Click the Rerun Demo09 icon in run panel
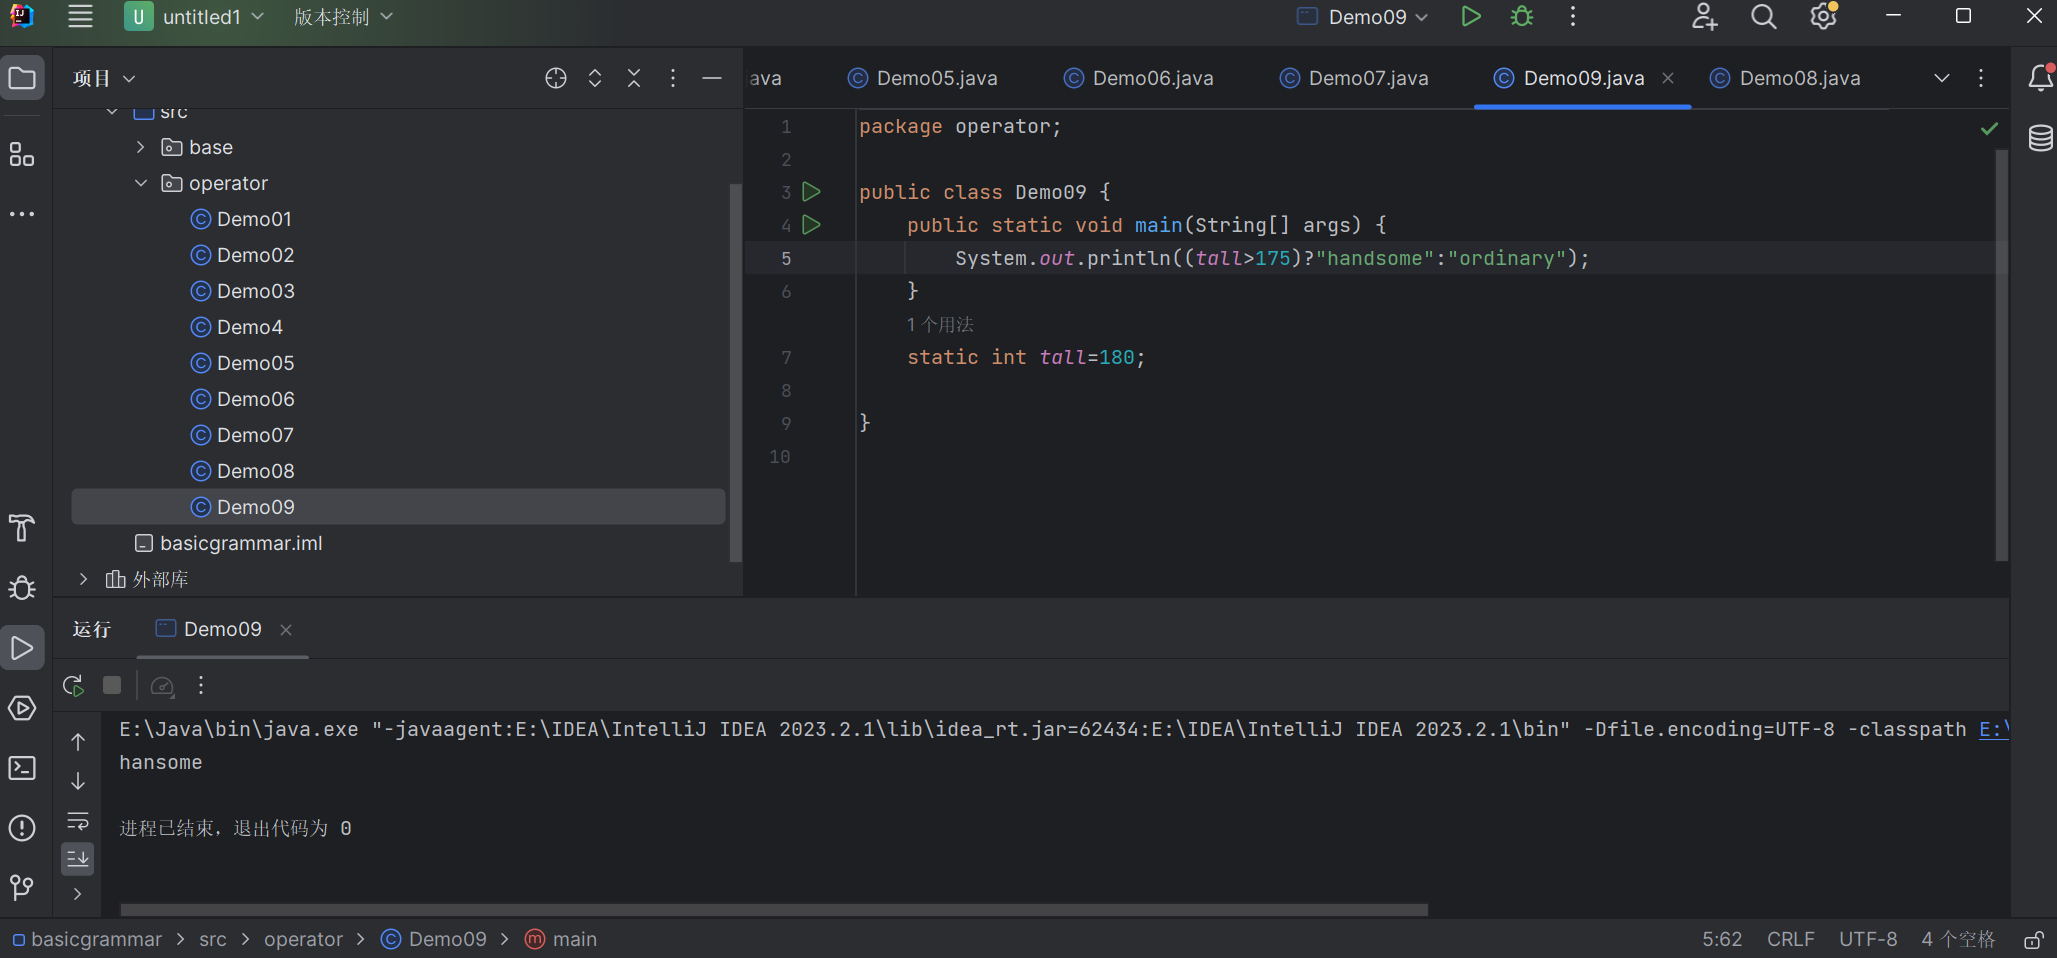Image resolution: width=2057 pixels, height=958 pixels. (x=73, y=686)
